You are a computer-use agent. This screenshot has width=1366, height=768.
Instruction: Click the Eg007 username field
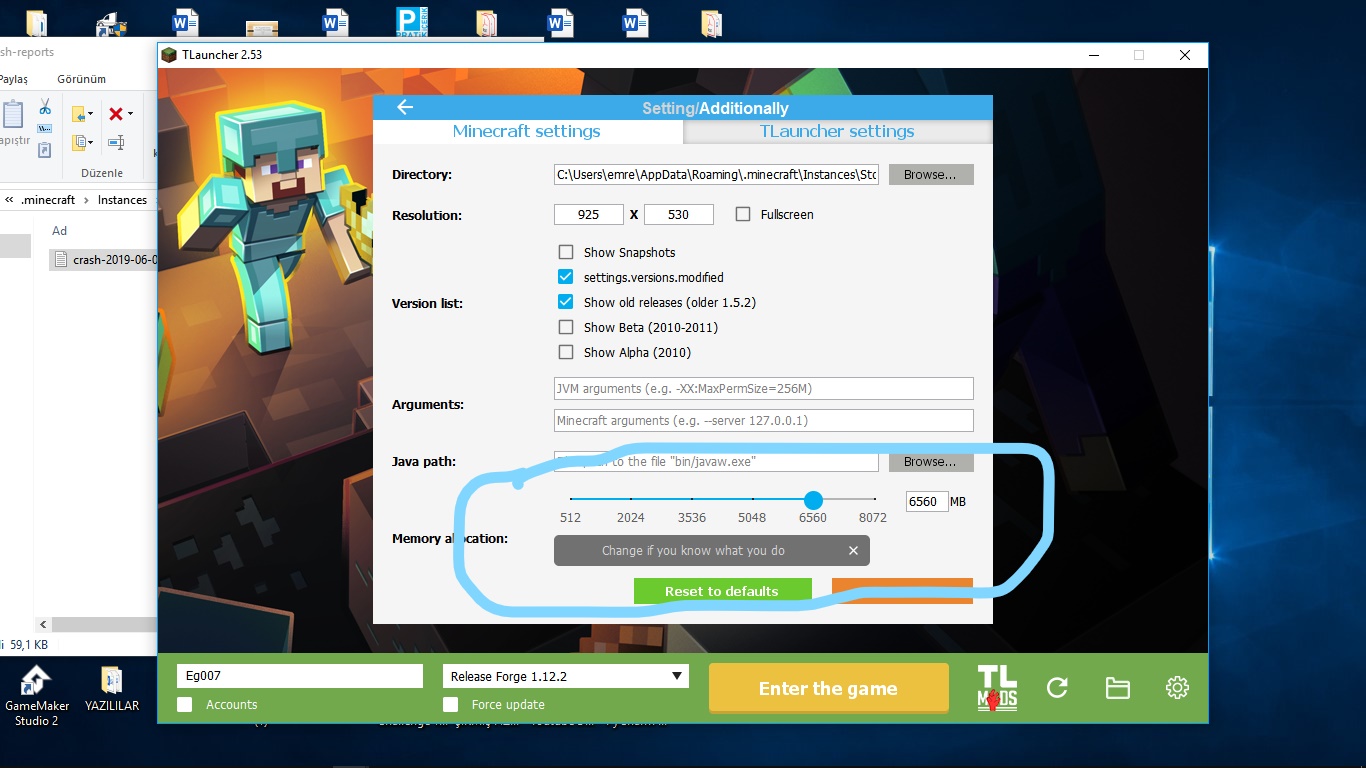coord(300,676)
